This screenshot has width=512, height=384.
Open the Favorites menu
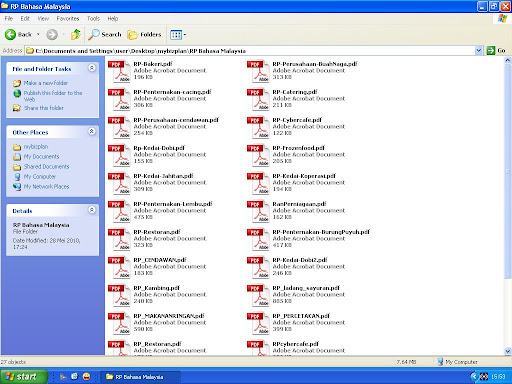68,19
